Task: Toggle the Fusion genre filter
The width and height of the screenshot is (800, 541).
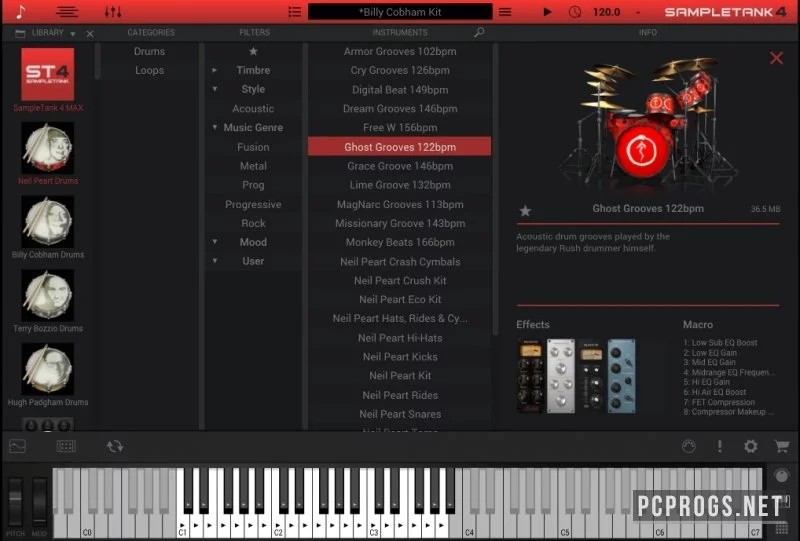Action: coord(253,147)
